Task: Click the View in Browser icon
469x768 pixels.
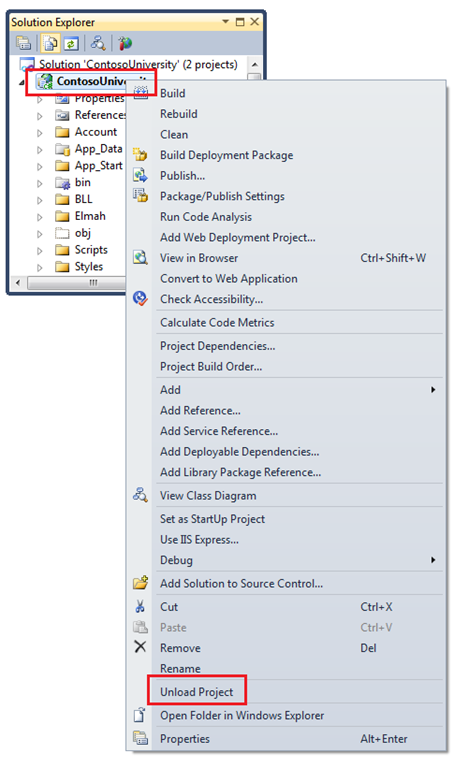Action: tap(141, 258)
